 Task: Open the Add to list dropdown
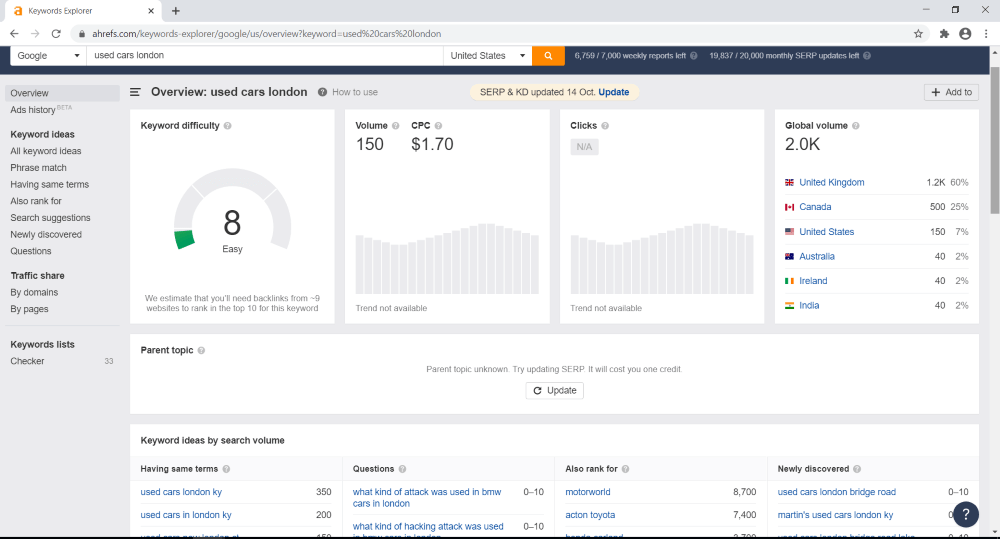pos(951,92)
